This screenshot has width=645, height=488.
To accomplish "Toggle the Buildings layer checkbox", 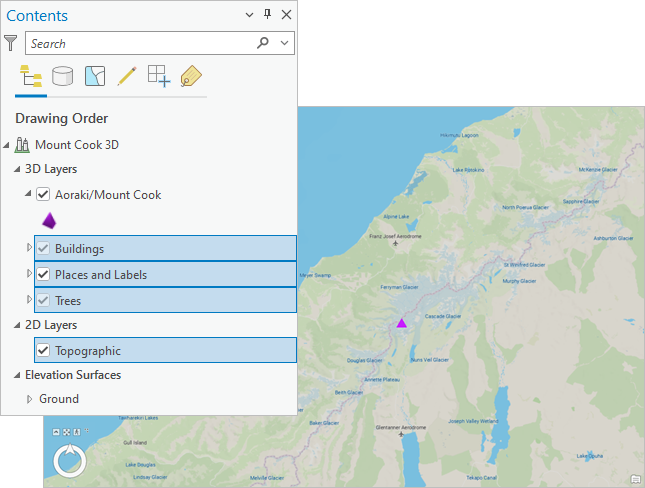I will coord(43,248).
